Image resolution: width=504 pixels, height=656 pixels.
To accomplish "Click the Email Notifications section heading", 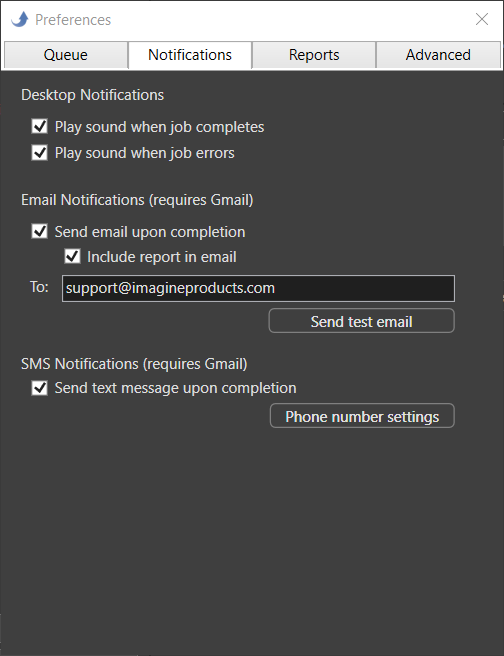I will (x=137, y=200).
